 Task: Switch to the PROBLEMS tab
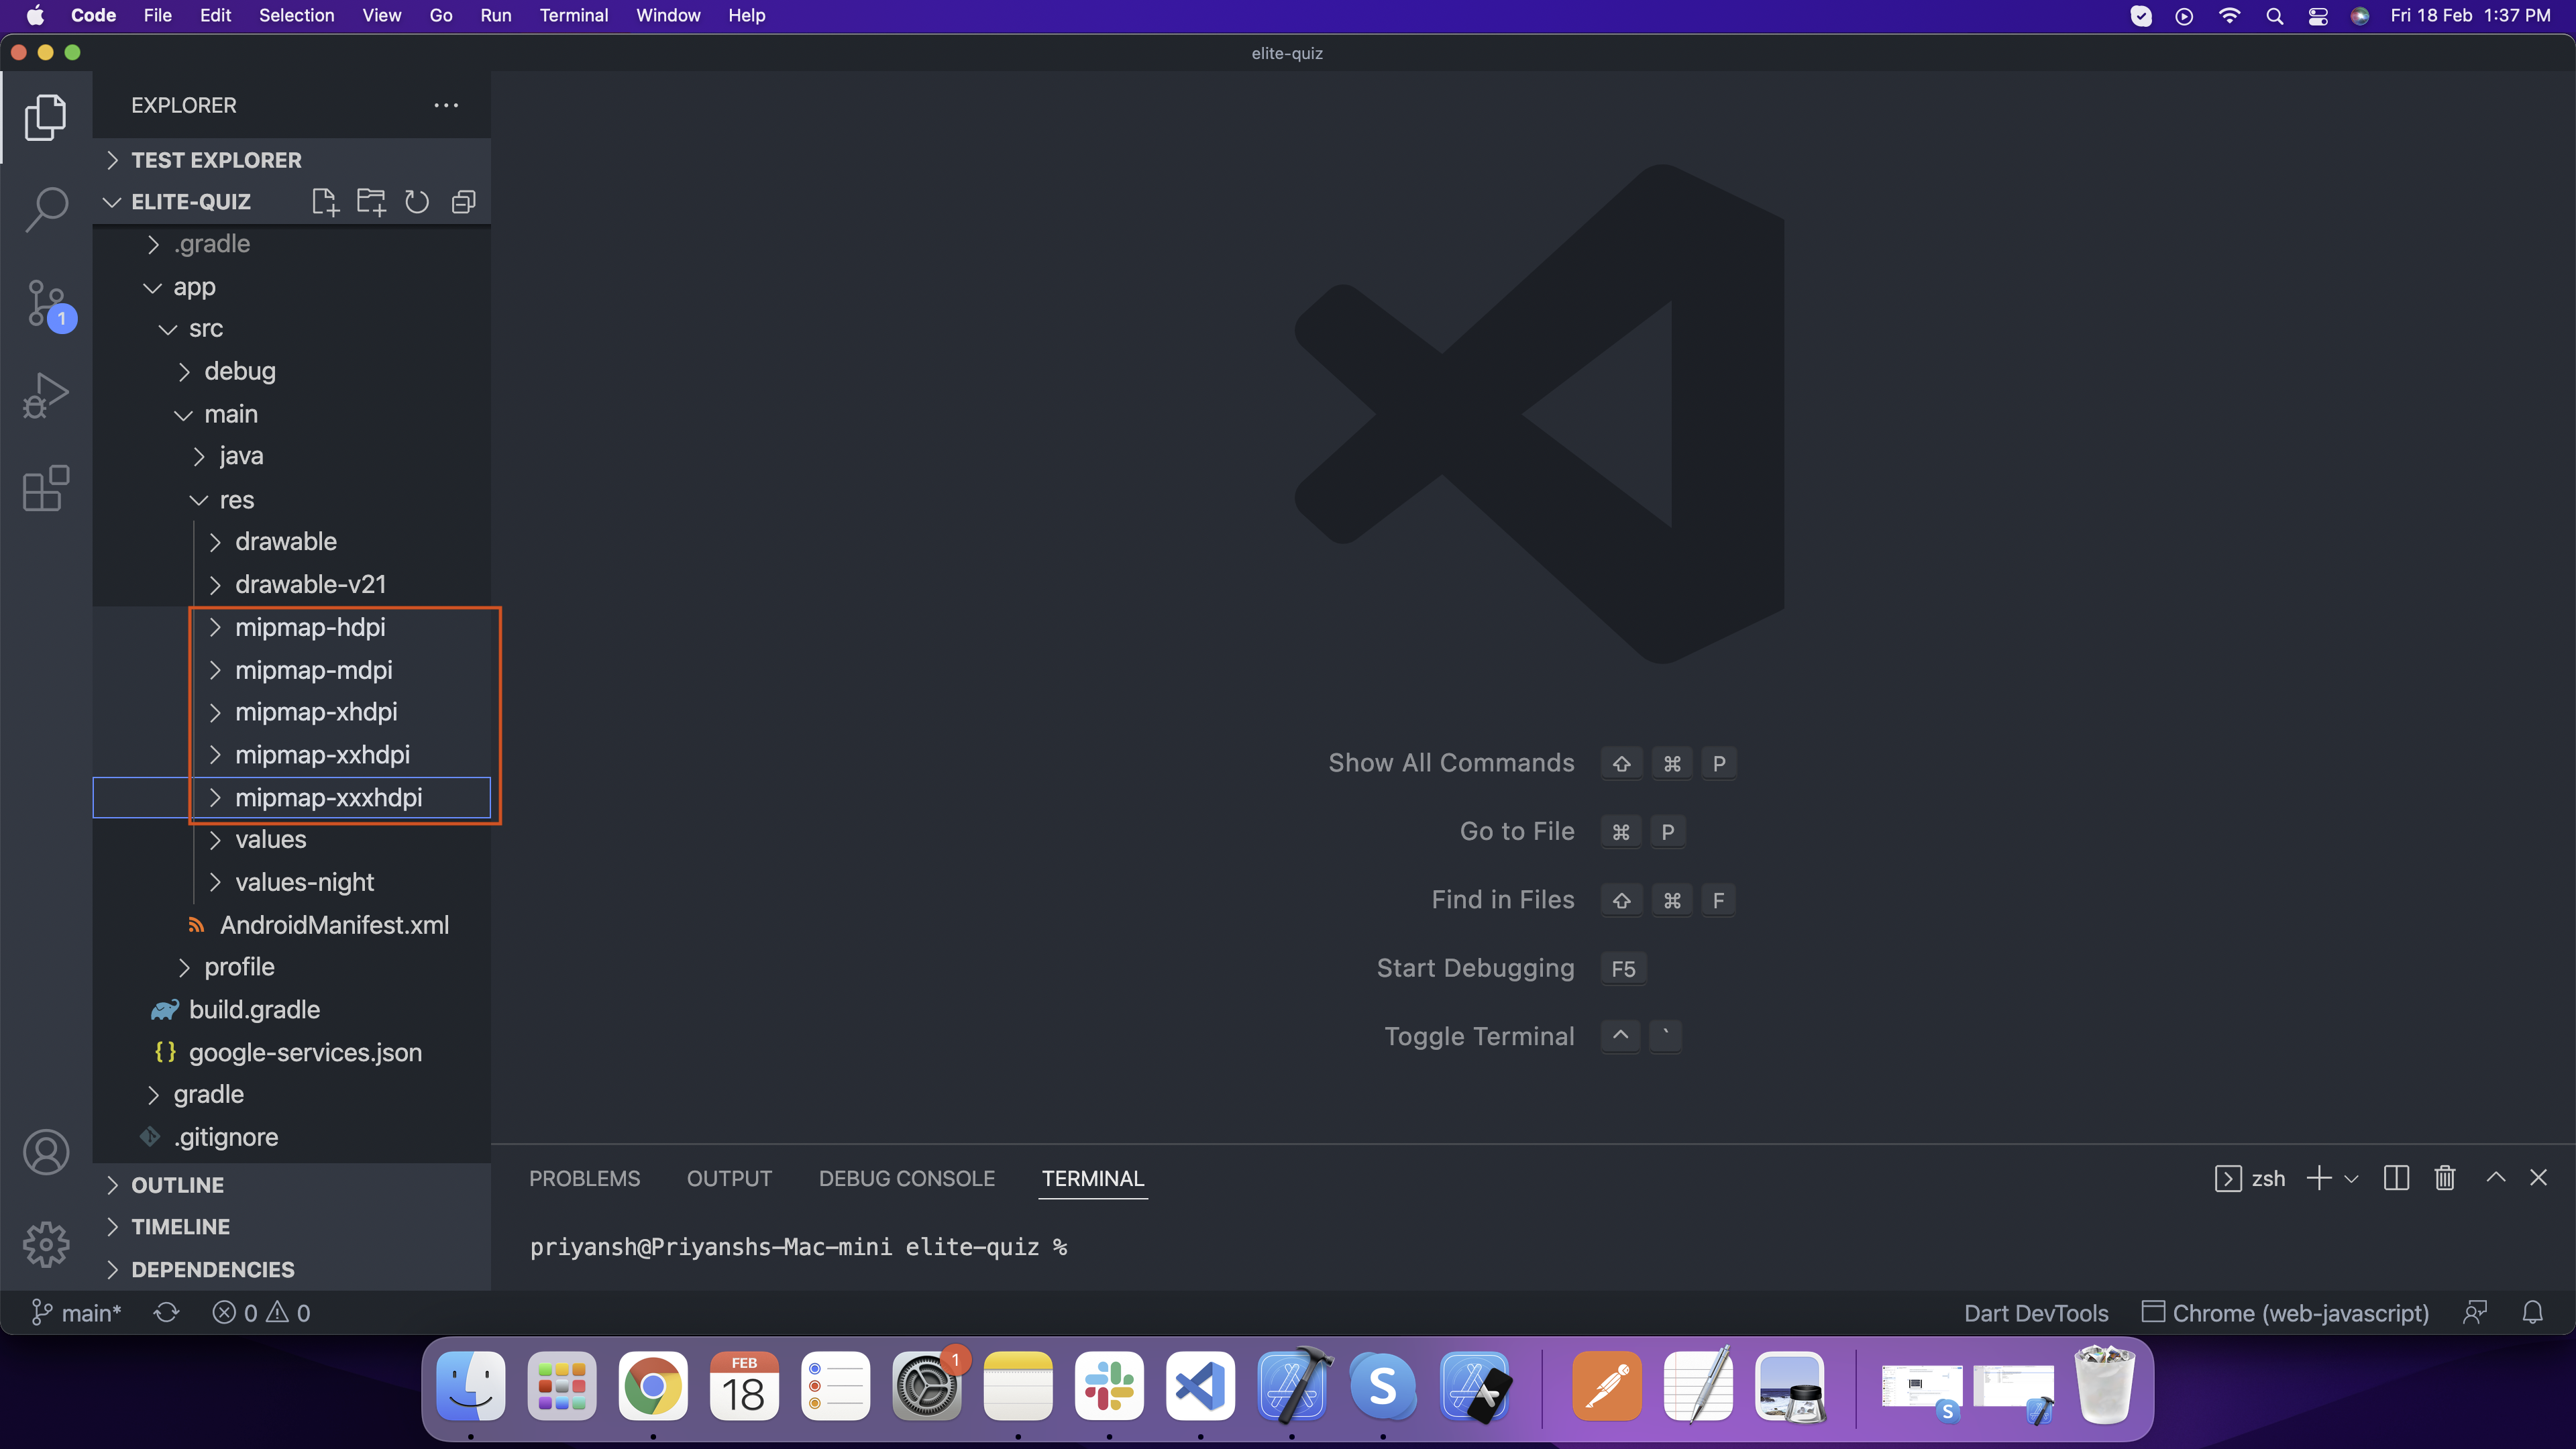click(584, 1178)
